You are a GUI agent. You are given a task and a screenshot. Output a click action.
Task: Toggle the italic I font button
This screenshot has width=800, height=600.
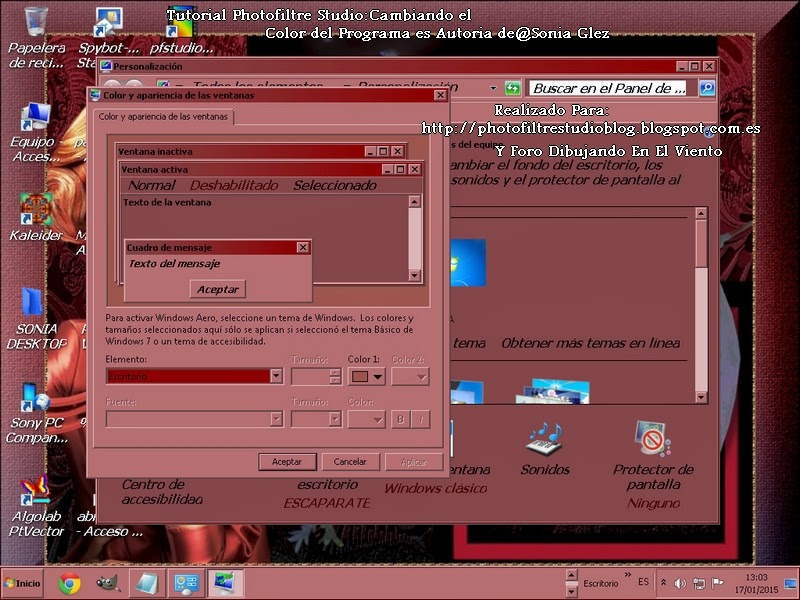point(421,419)
